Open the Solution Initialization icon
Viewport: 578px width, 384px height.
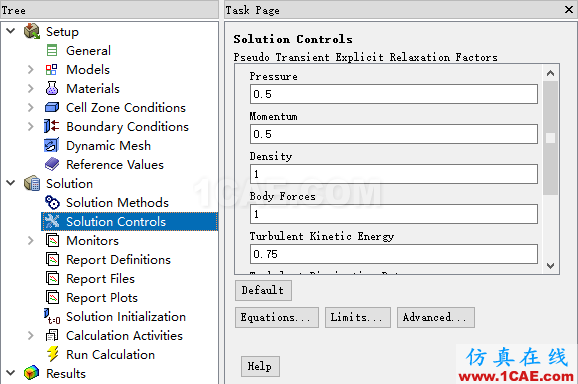pyautogui.click(x=52, y=317)
